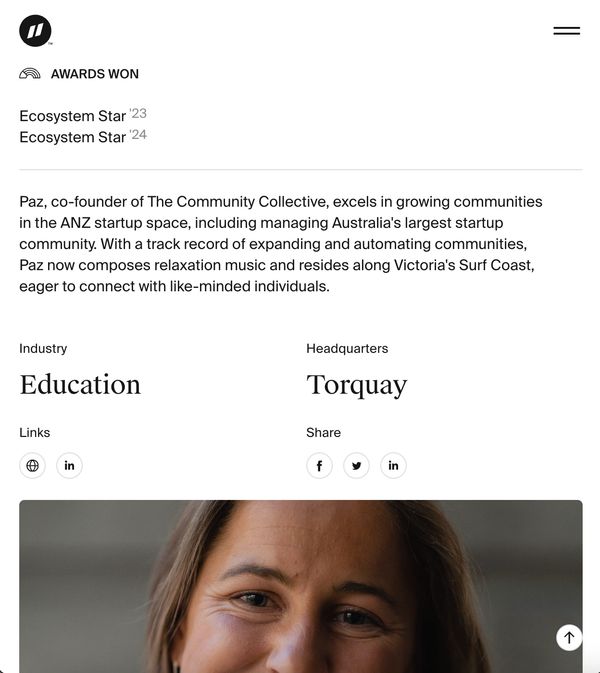Open the website globe link icon
This screenshot has width=600, height=673.
(x=32, y=465)
